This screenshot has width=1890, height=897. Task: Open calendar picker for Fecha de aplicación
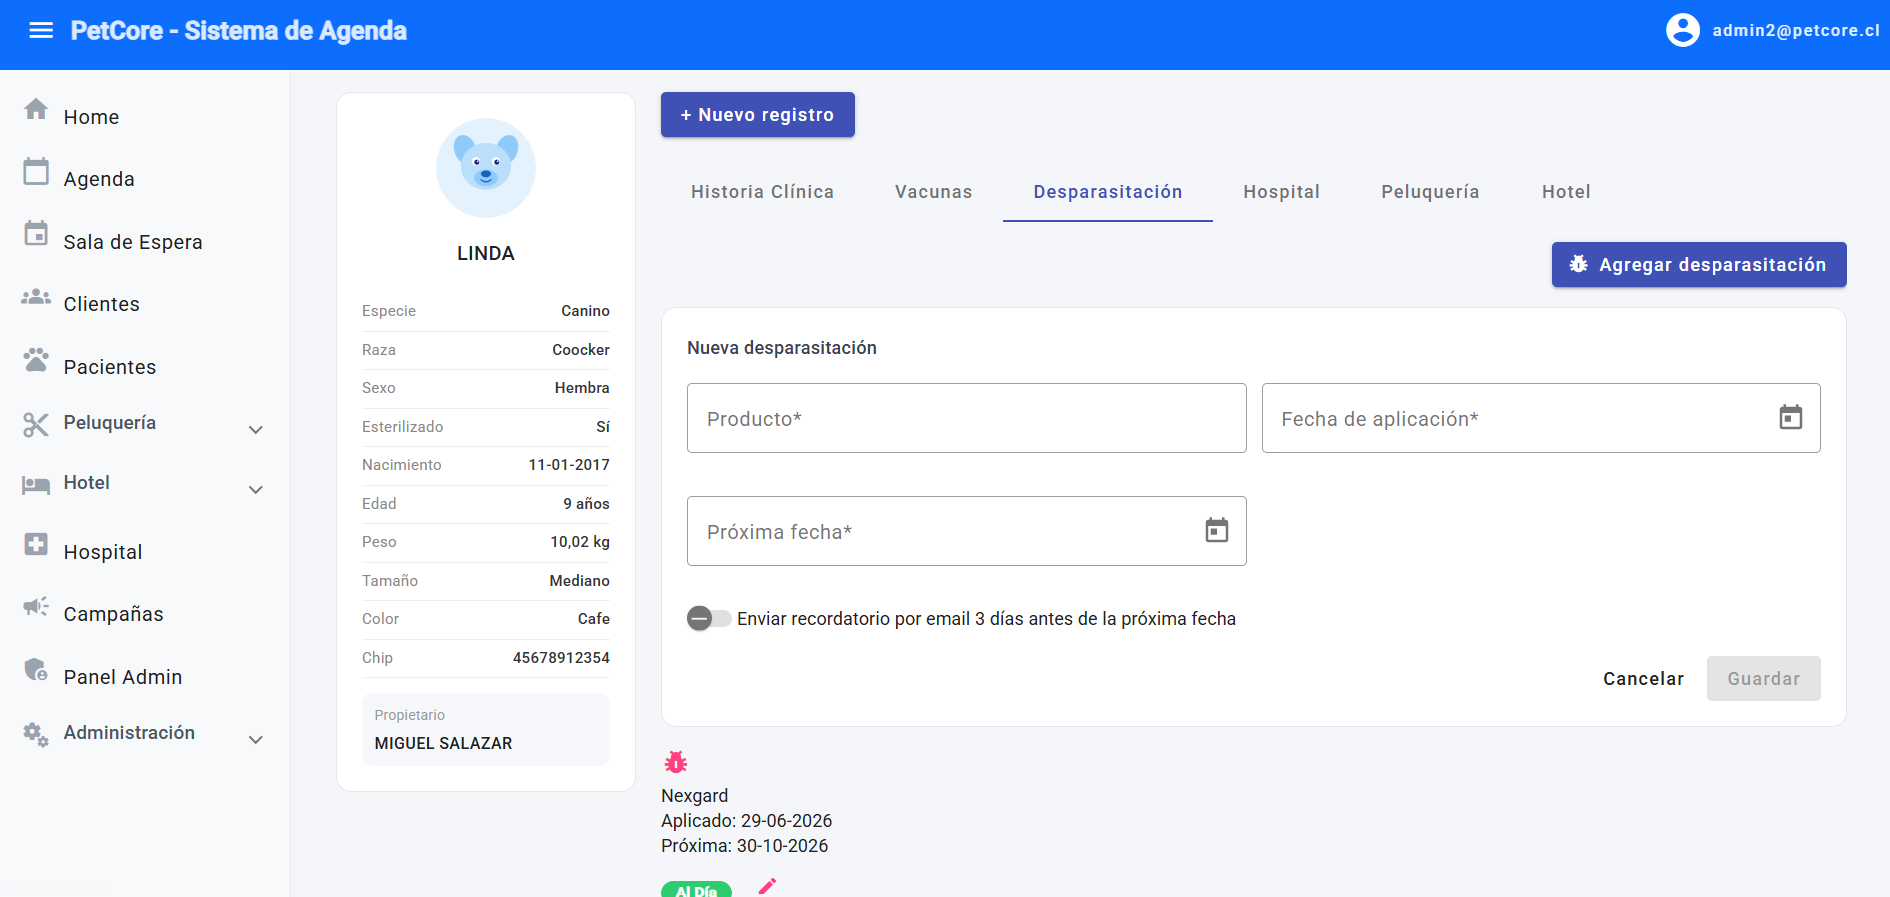pos(1791,417)
